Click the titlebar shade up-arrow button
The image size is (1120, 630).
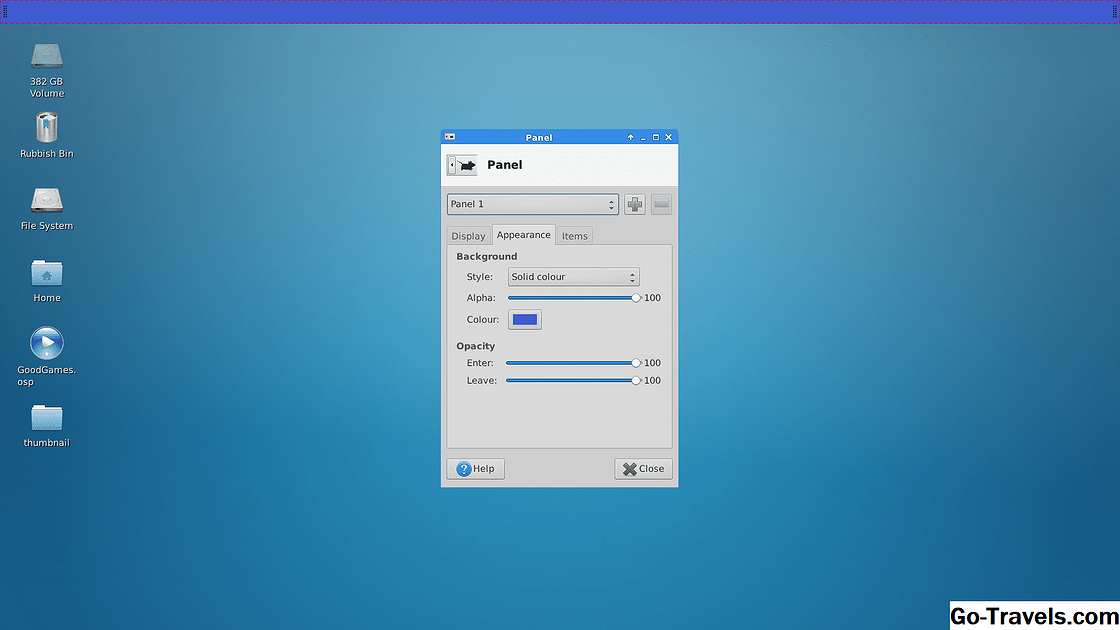click(x=631, y=137)
